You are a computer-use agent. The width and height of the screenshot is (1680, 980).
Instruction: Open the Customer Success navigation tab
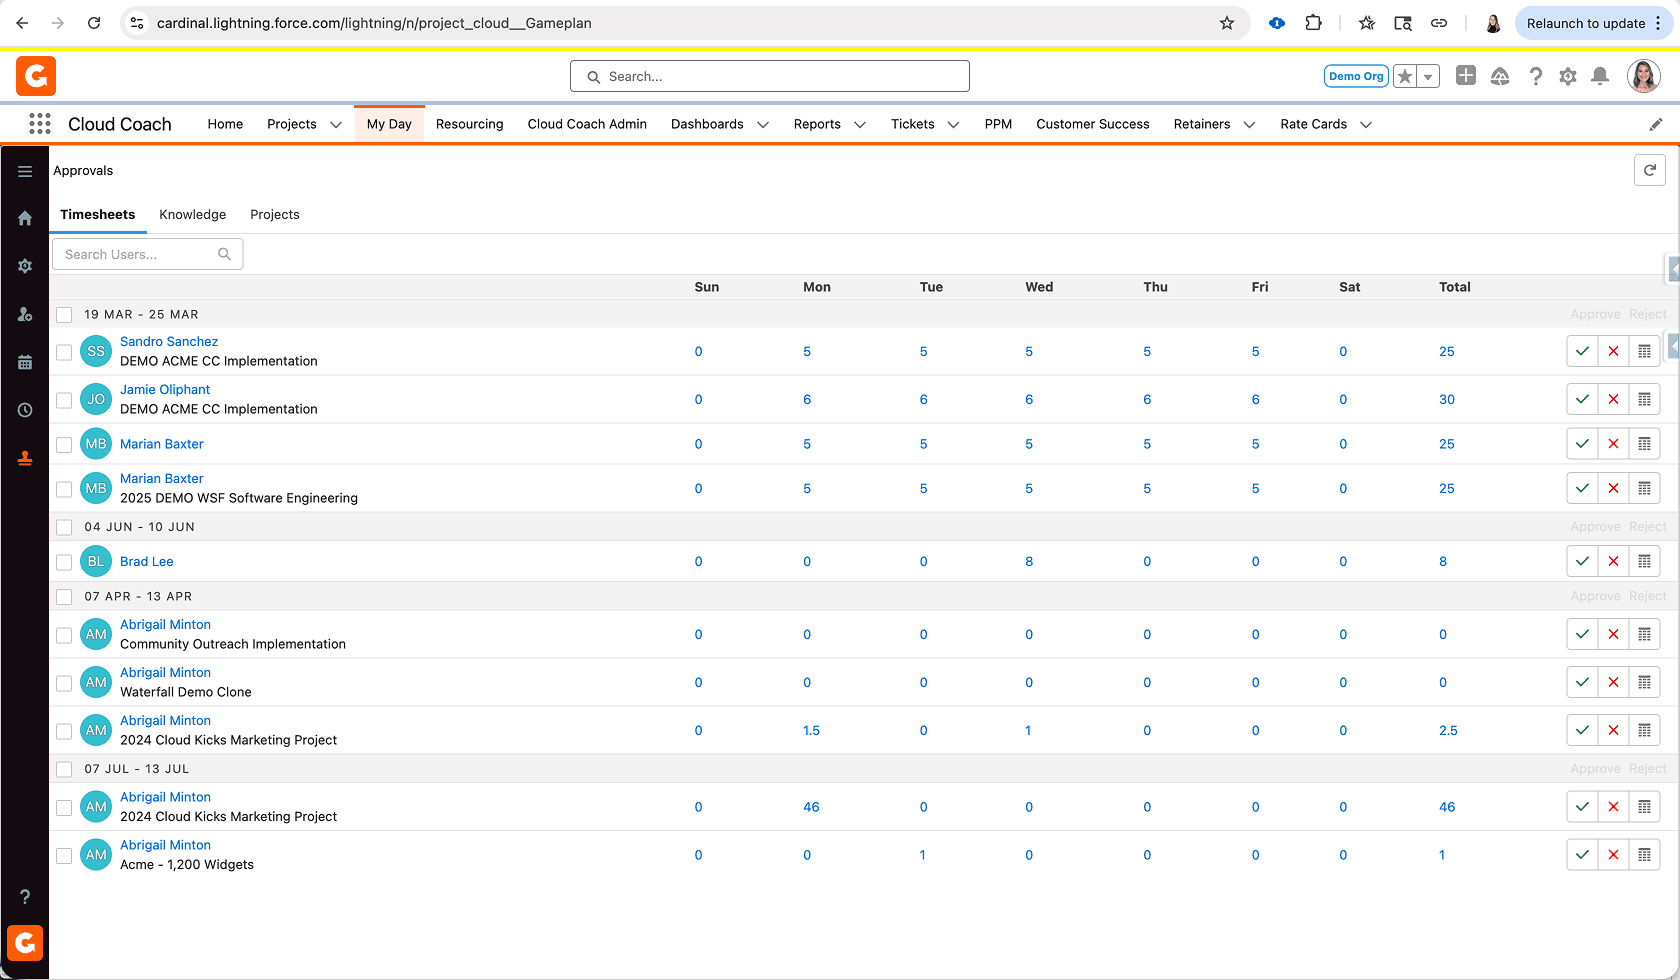pos(1093,124)
